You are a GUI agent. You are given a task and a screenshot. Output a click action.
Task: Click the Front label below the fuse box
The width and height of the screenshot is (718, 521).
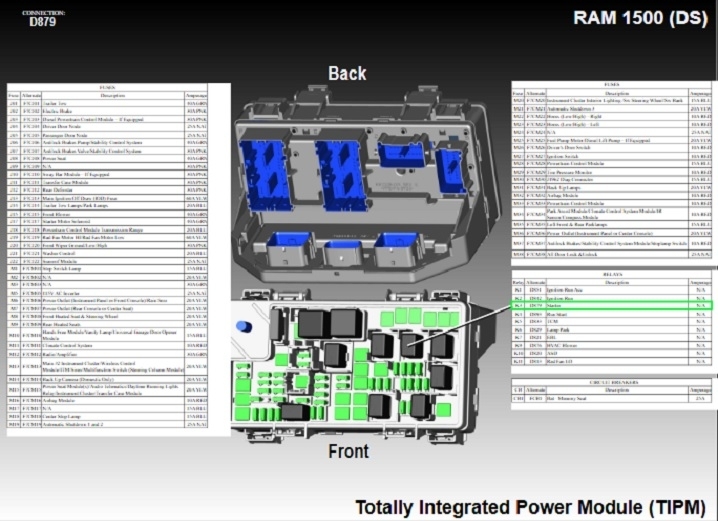tap(348, 451)
